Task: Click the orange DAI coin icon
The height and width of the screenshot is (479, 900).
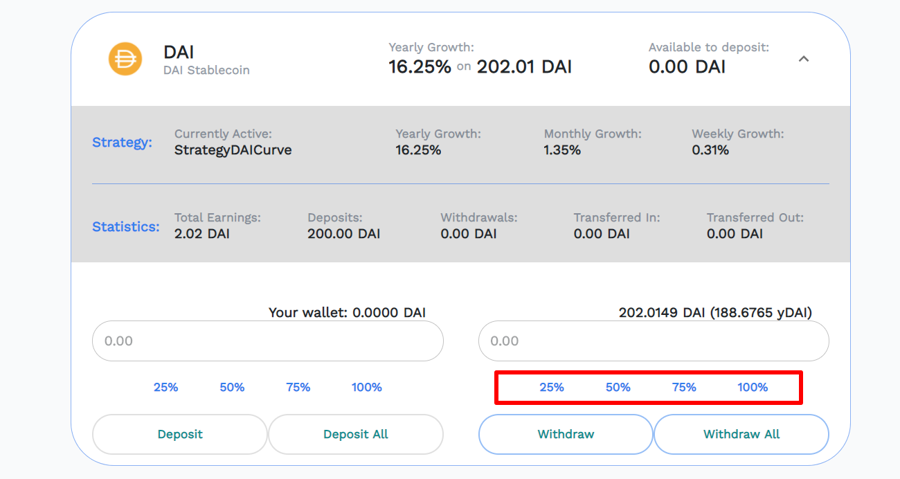Action: click(125, 59)
